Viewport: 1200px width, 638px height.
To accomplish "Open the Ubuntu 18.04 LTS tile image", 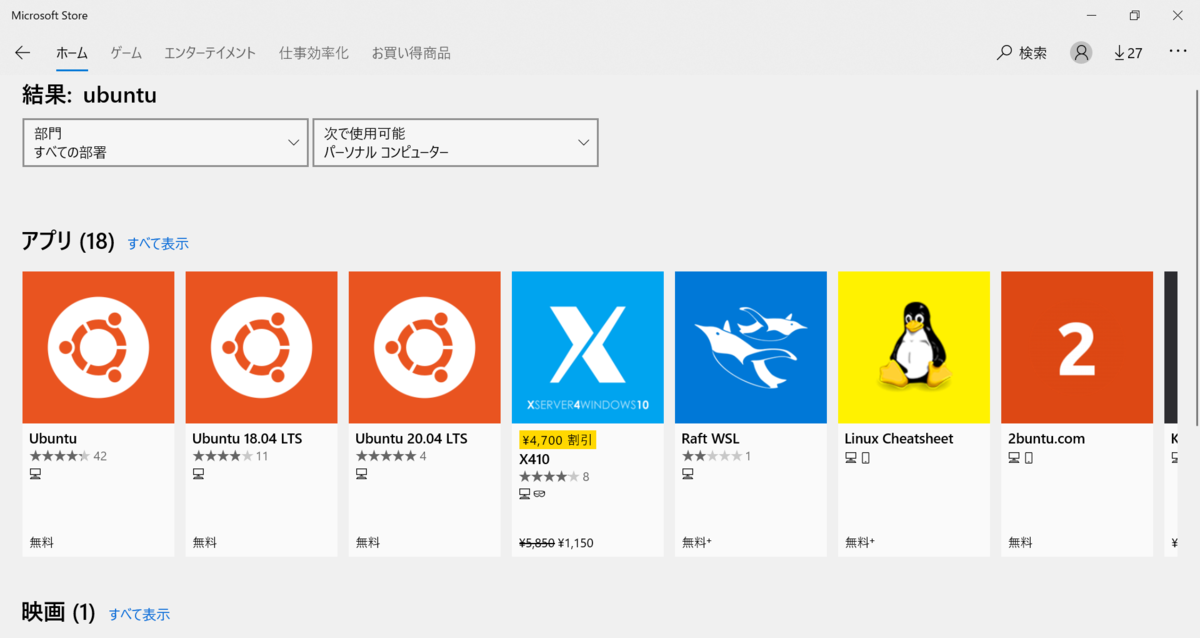I will tap(261, 347).
